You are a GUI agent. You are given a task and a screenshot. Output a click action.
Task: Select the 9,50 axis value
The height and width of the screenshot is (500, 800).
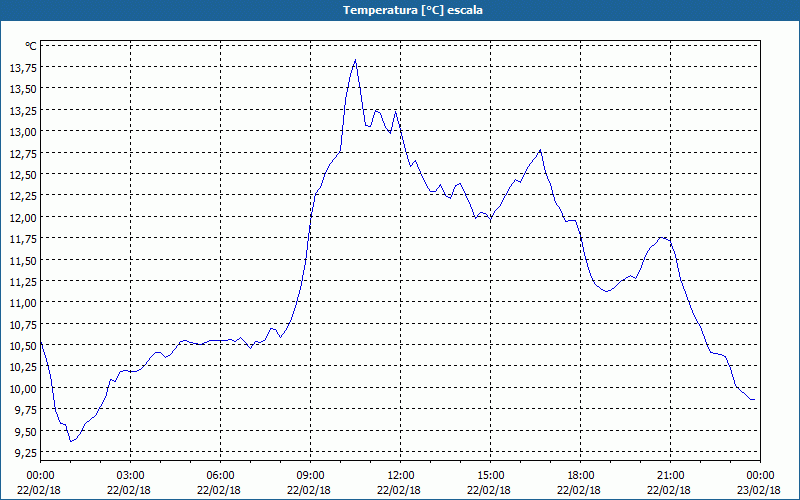tap(26, 431)
